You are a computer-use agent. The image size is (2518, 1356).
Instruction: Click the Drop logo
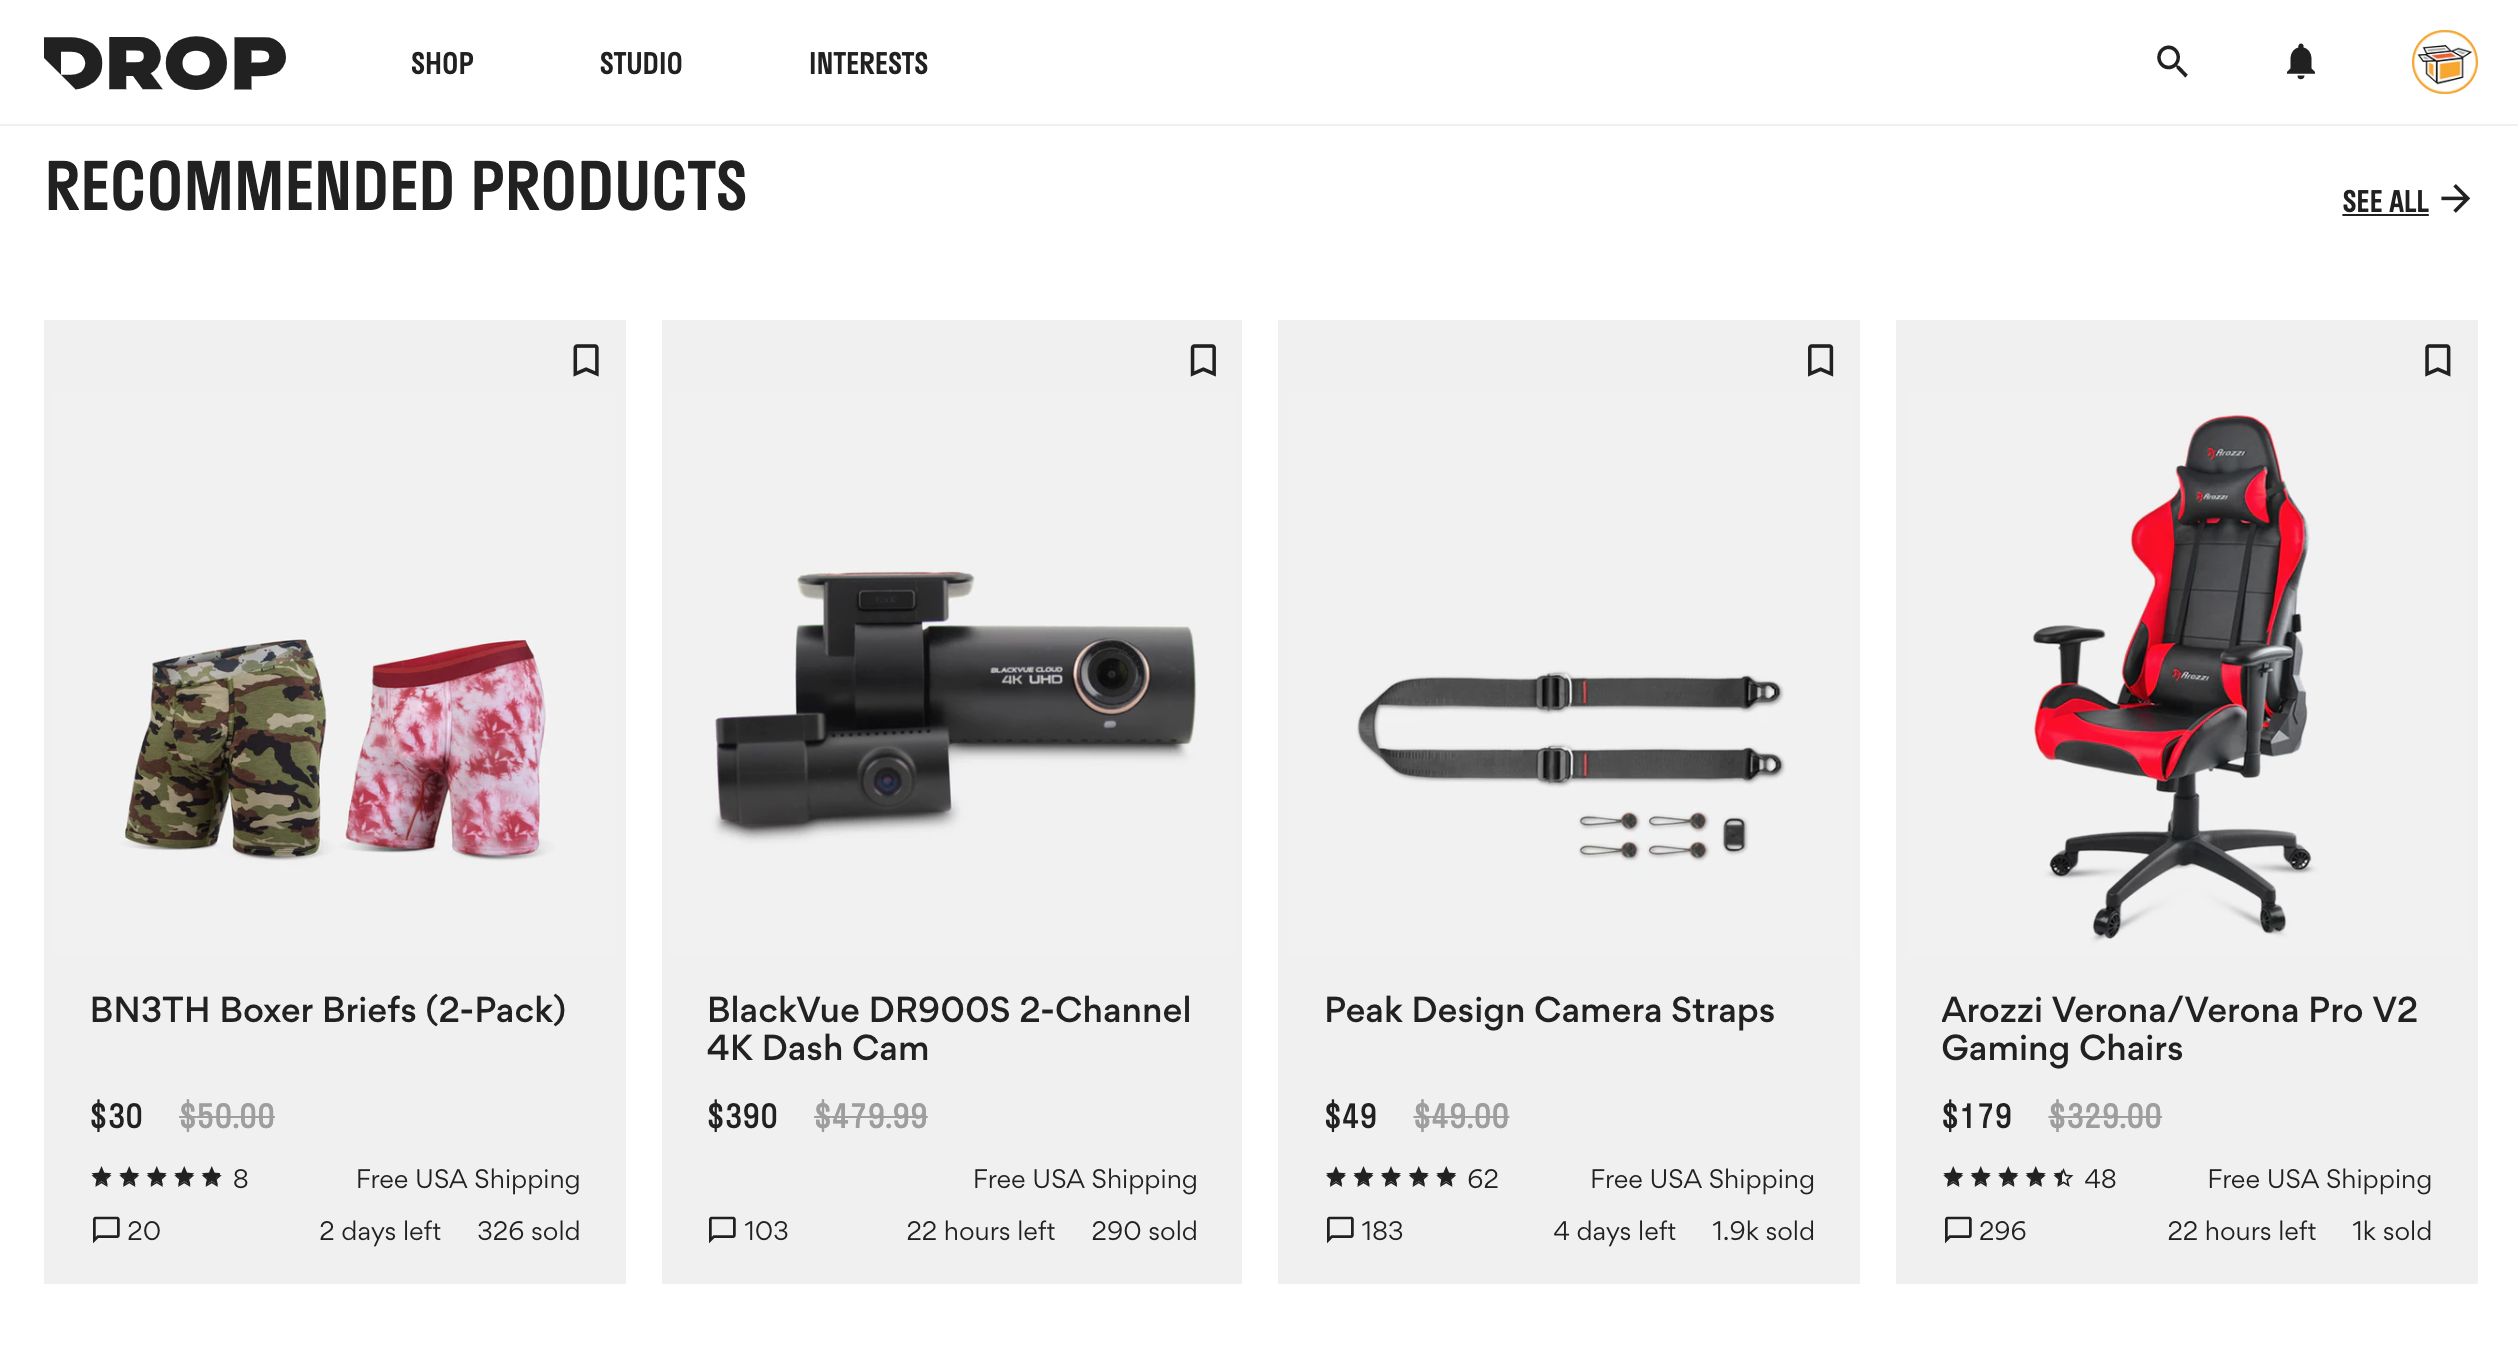click(165, 63)
